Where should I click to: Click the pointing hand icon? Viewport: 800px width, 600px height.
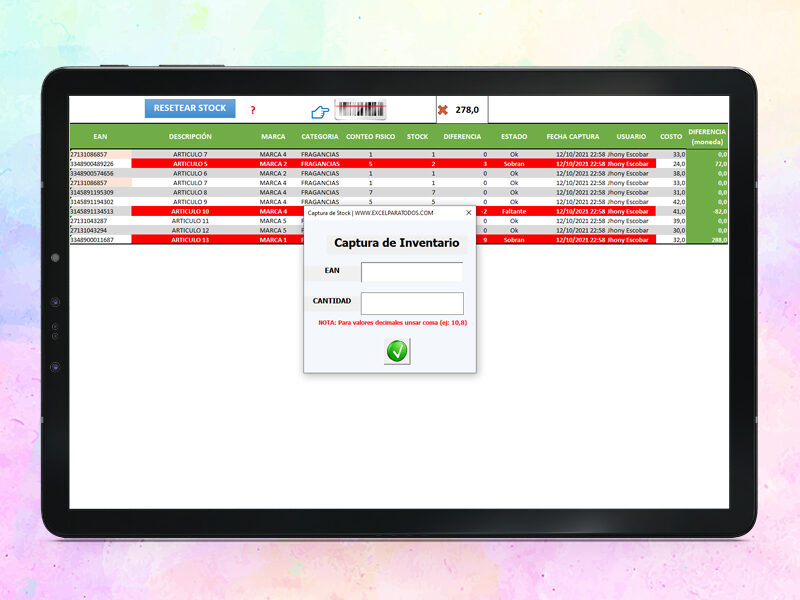(320, 112)
